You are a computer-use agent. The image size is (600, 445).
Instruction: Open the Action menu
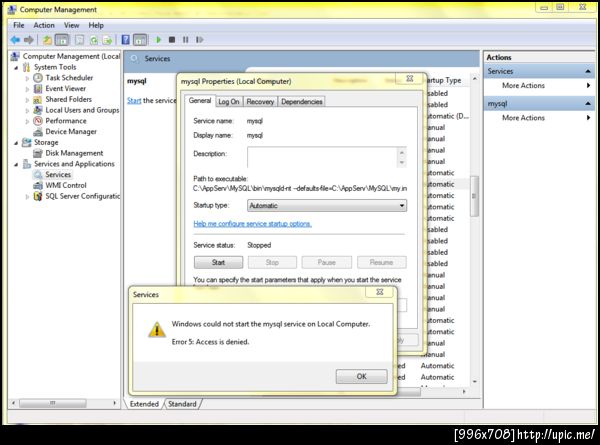click(44, 25)
